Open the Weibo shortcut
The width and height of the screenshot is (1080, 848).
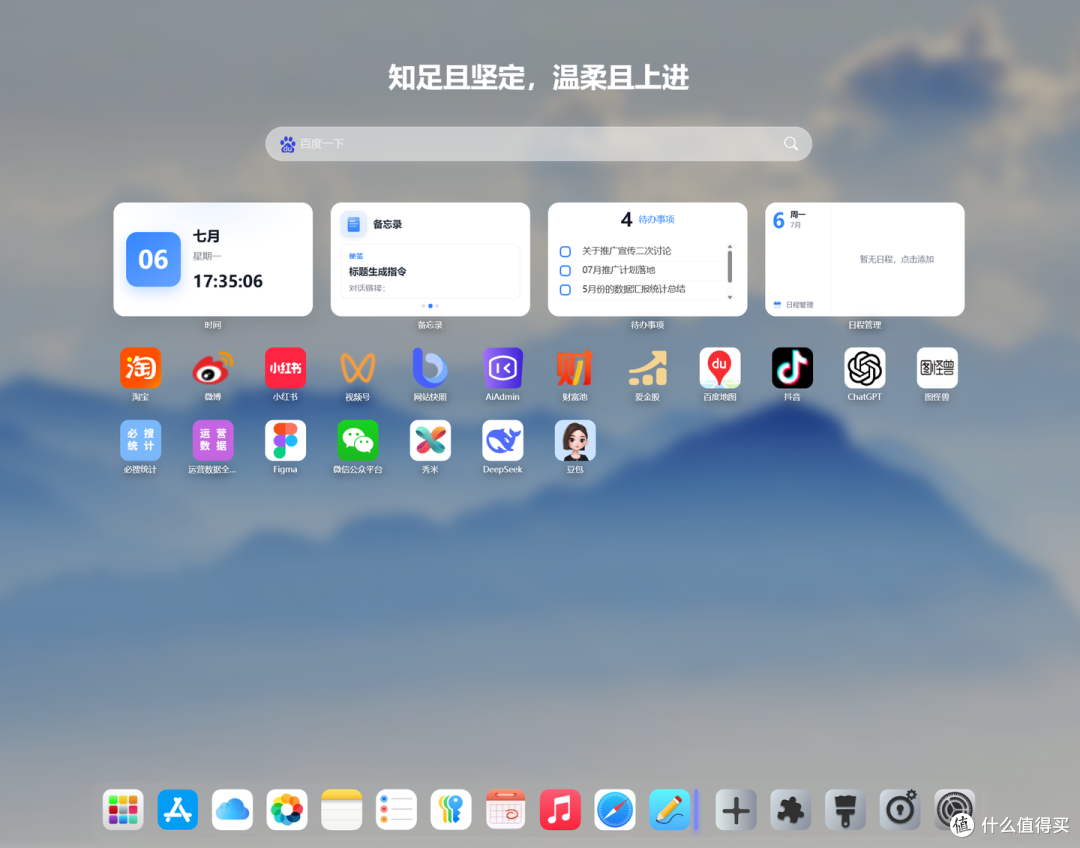pos(213,368)
